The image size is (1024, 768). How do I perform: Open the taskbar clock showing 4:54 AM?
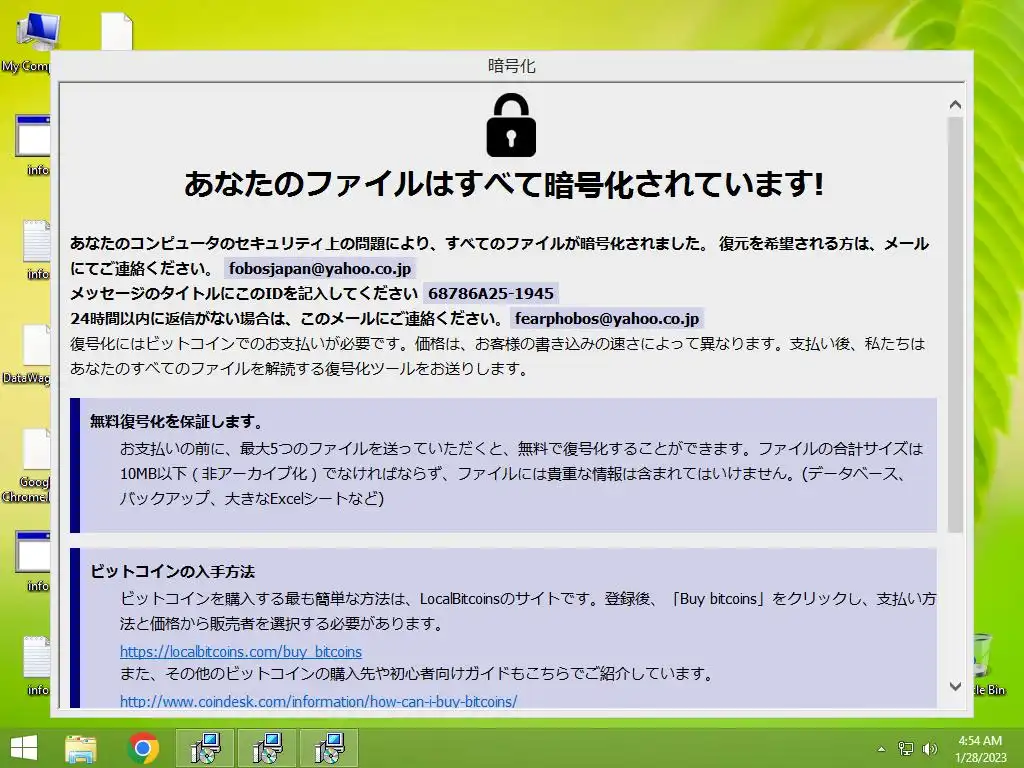point(980,748)
